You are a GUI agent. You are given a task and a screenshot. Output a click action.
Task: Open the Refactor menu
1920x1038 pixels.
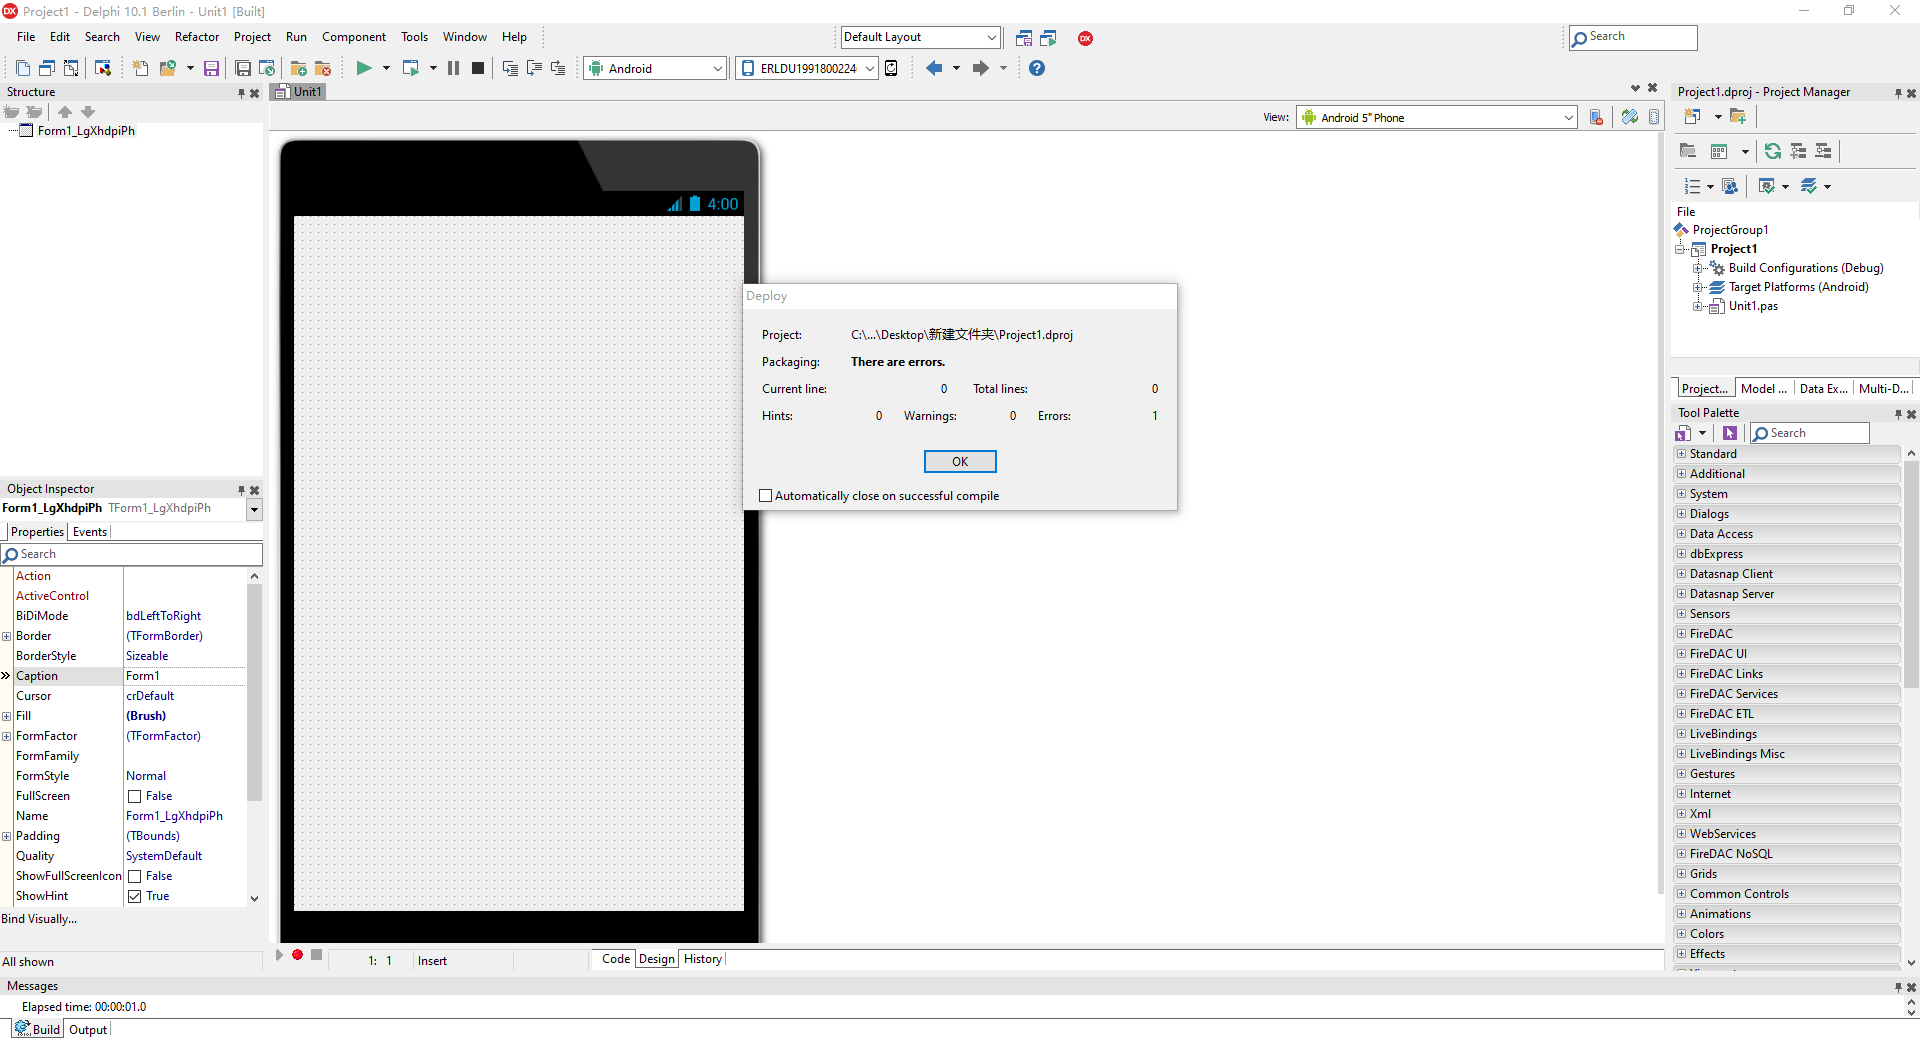point(197,37)
